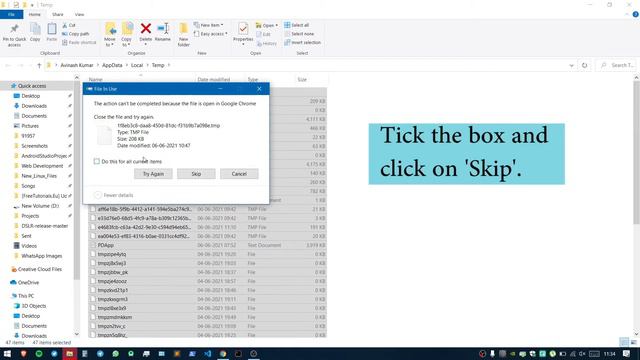Click Cancel in File In Use dialog

(x=239, y=174)
